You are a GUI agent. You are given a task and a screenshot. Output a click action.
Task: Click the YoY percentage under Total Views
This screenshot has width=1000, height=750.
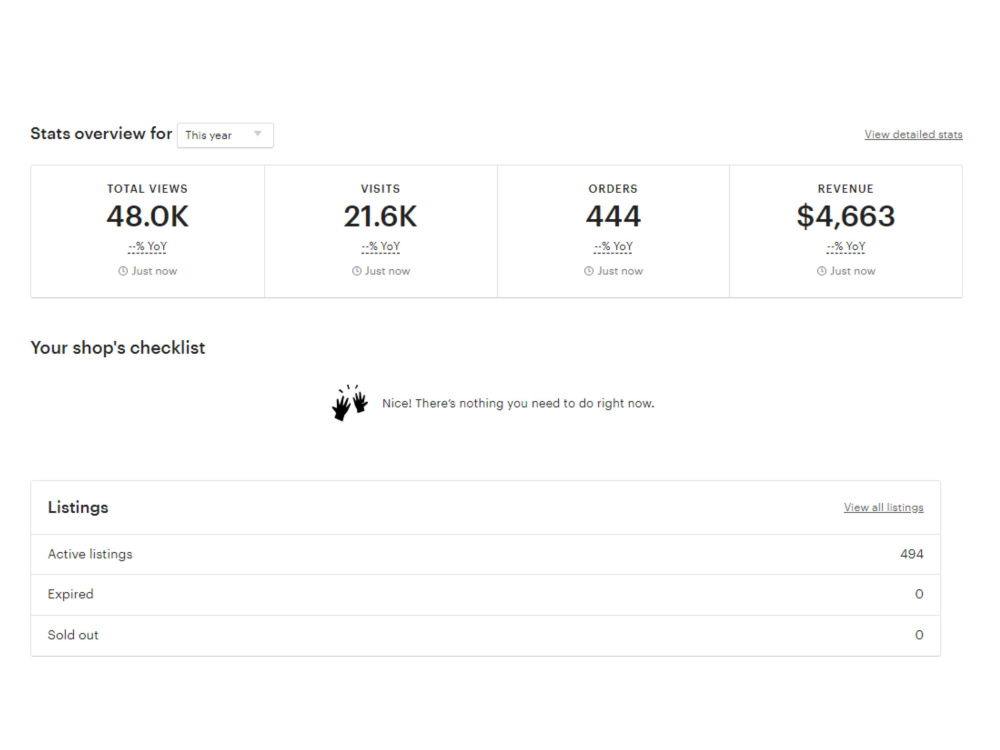pyautogui.click(x=147, y=247)
